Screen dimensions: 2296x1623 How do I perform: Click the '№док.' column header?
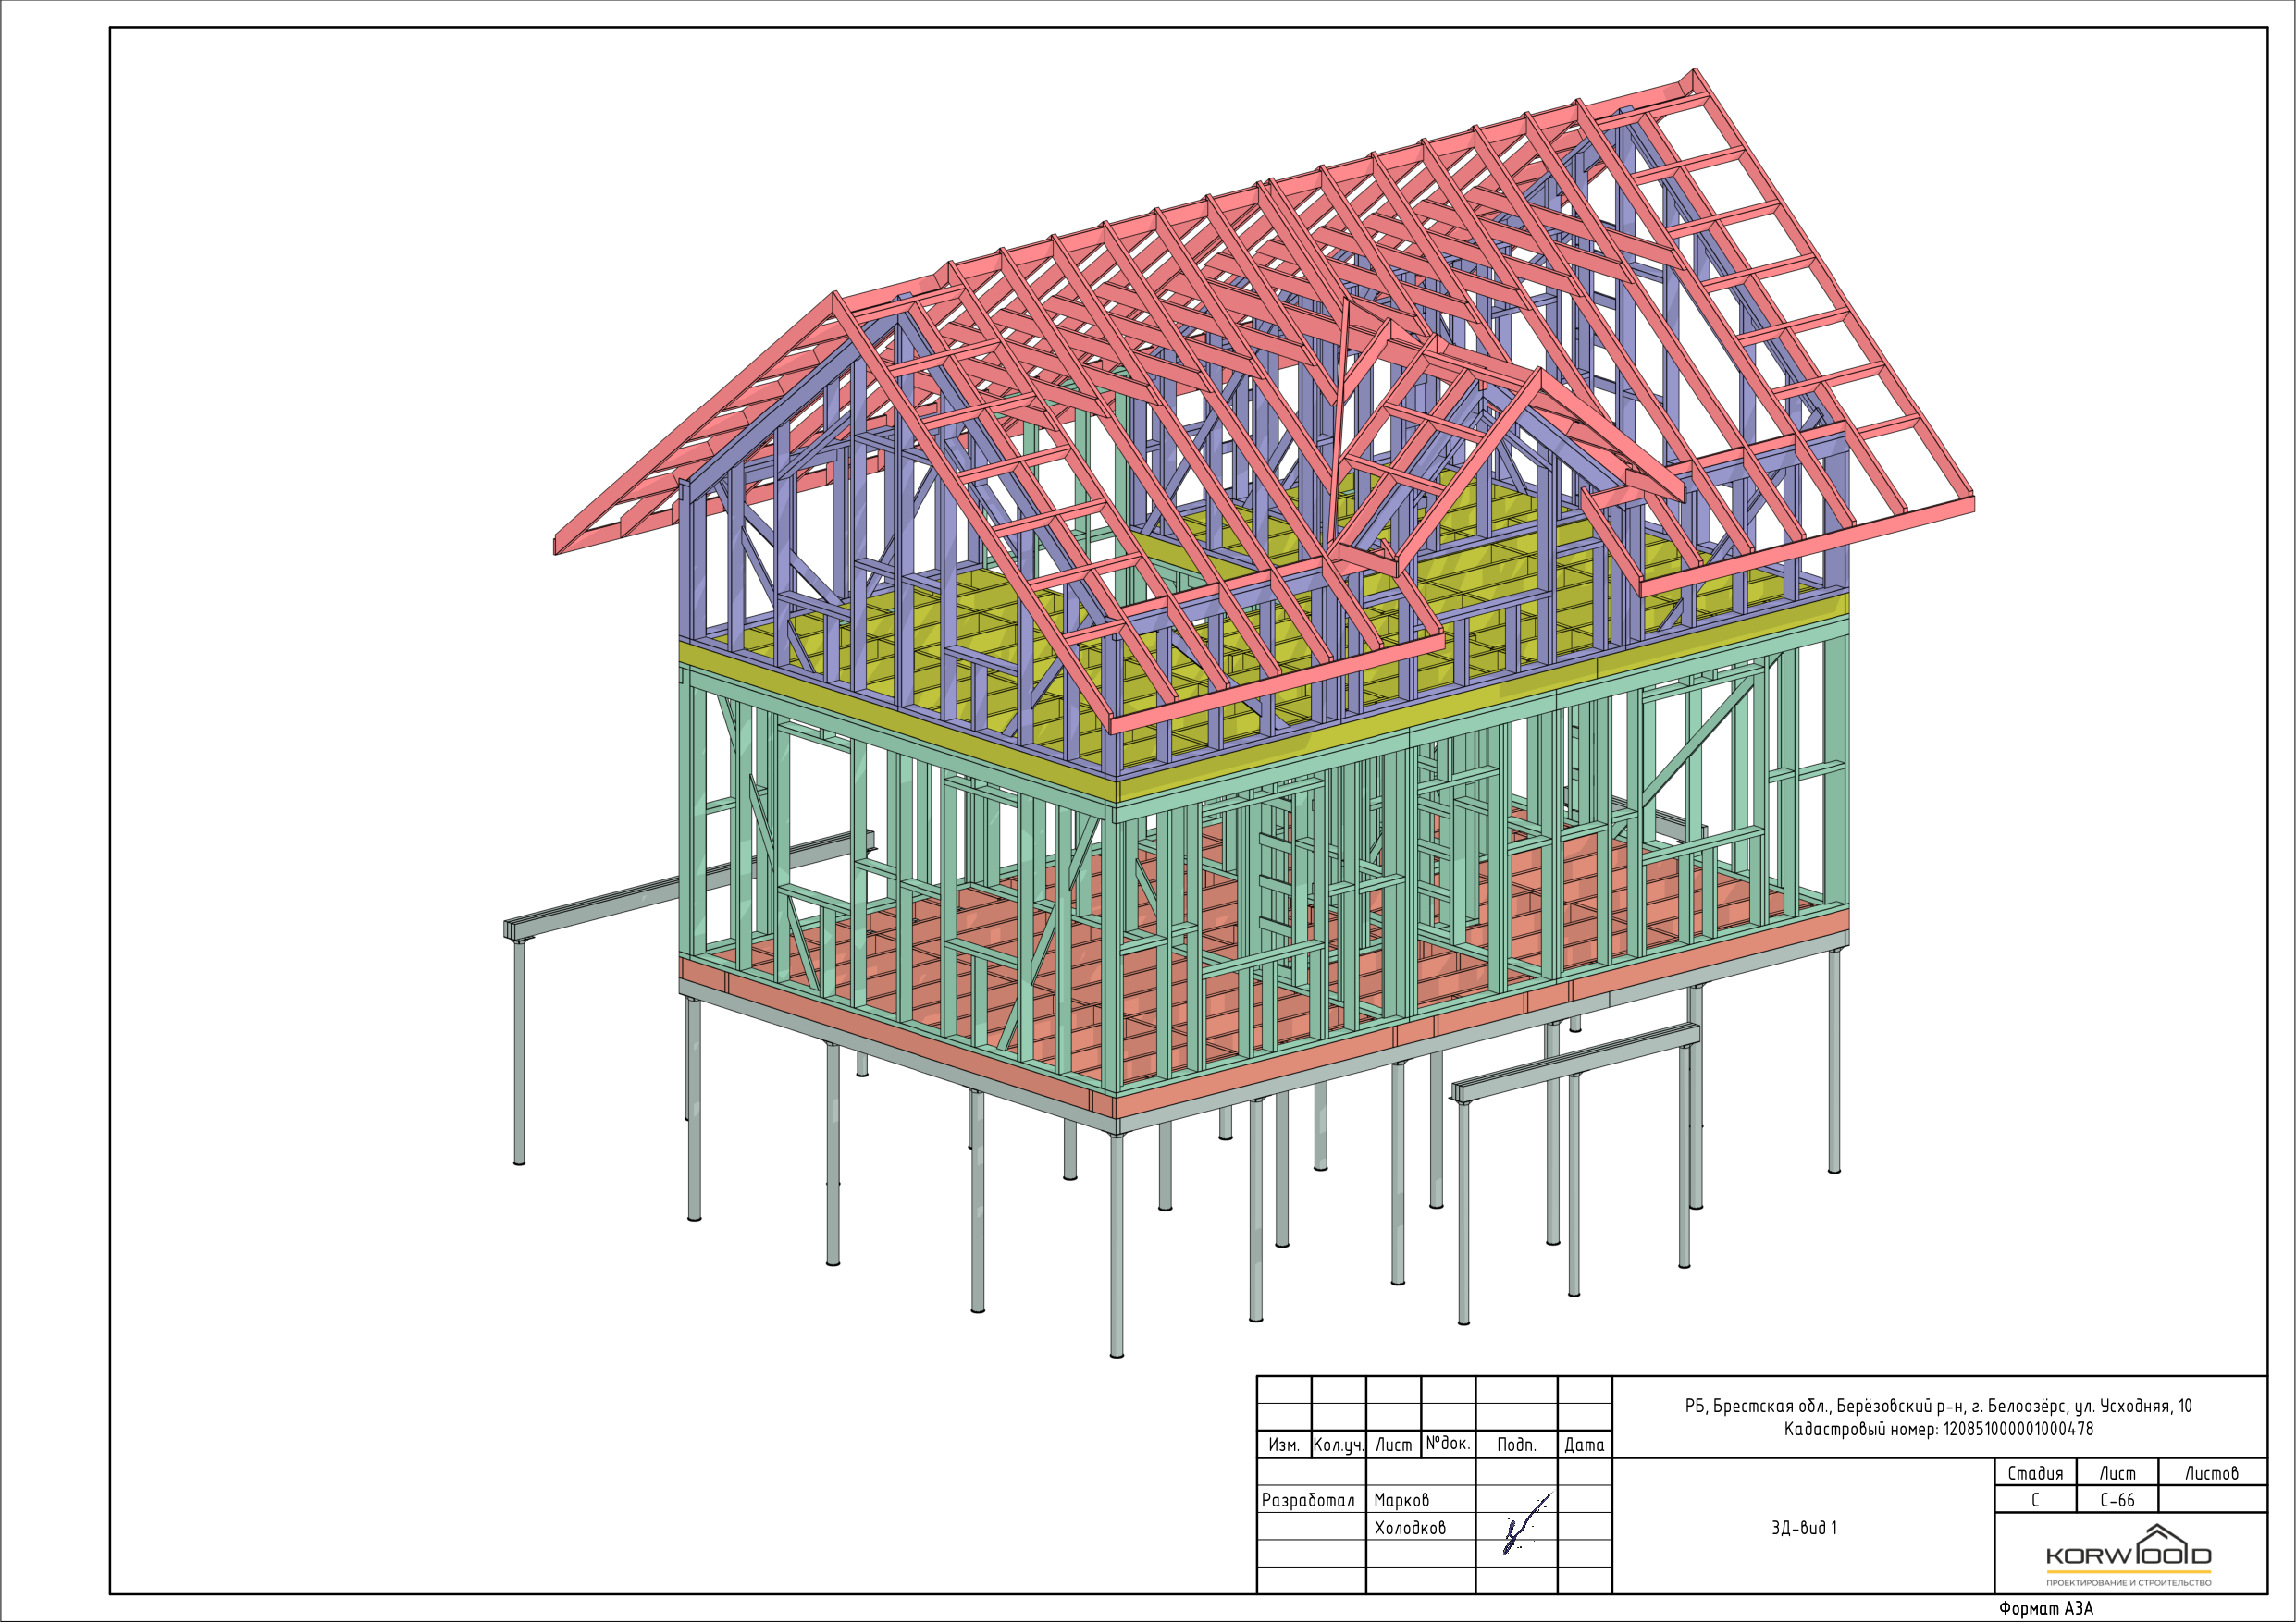pos(1448,1443)
